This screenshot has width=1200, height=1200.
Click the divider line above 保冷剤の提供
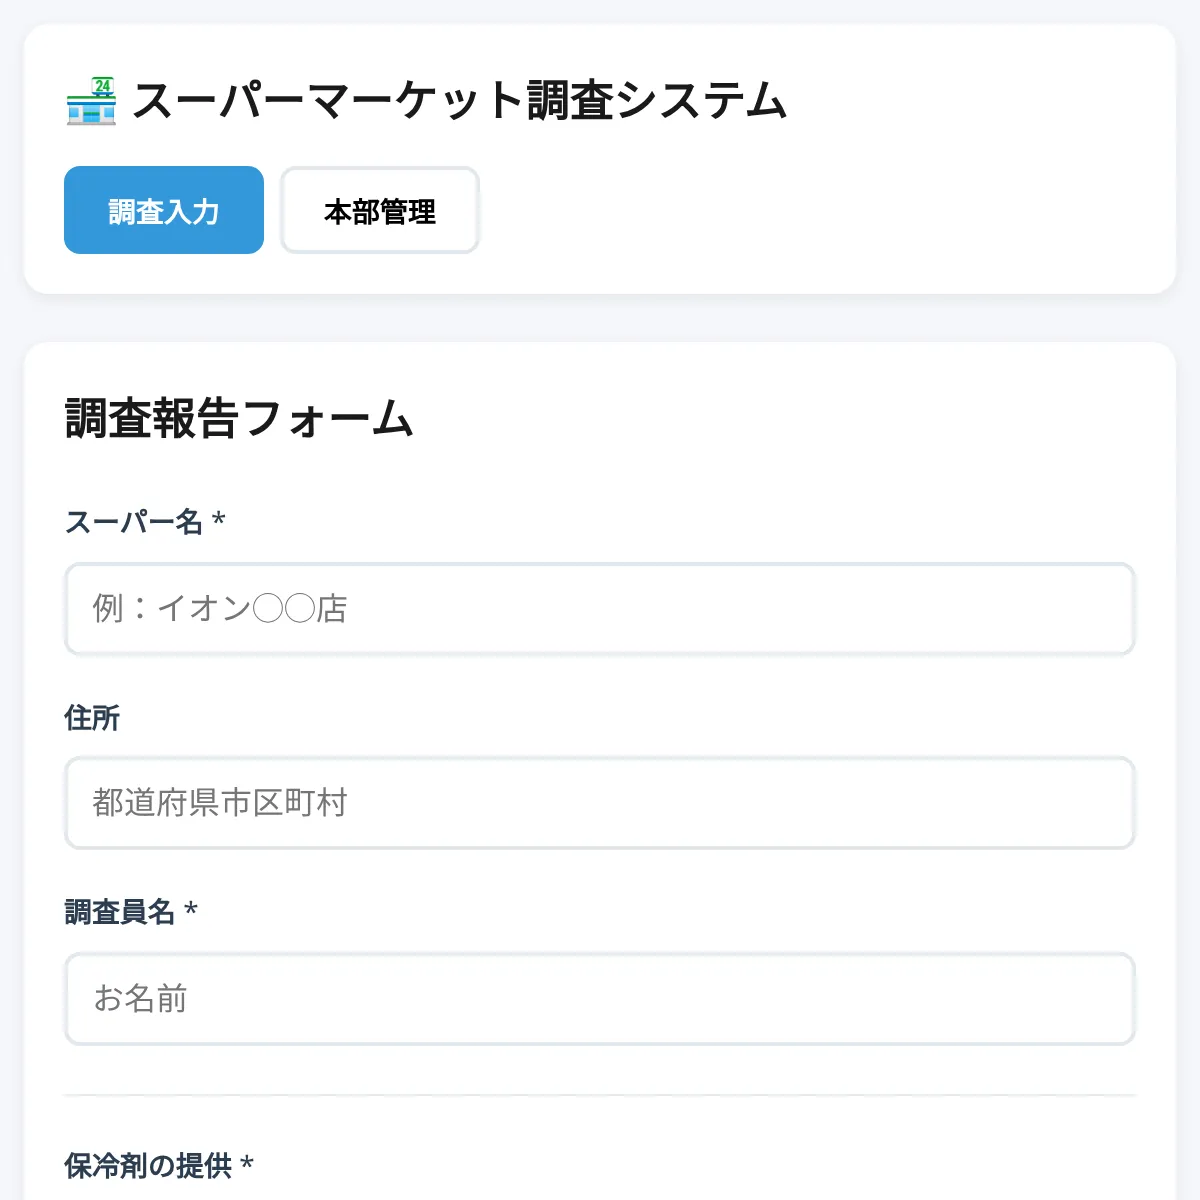[600, 1090]
